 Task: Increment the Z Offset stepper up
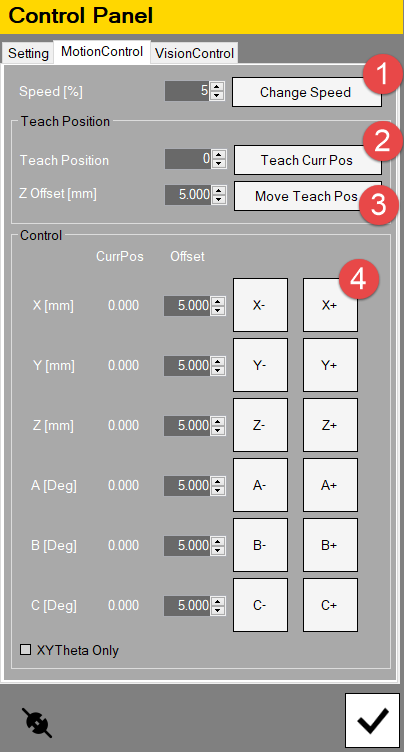coord(219,191)
